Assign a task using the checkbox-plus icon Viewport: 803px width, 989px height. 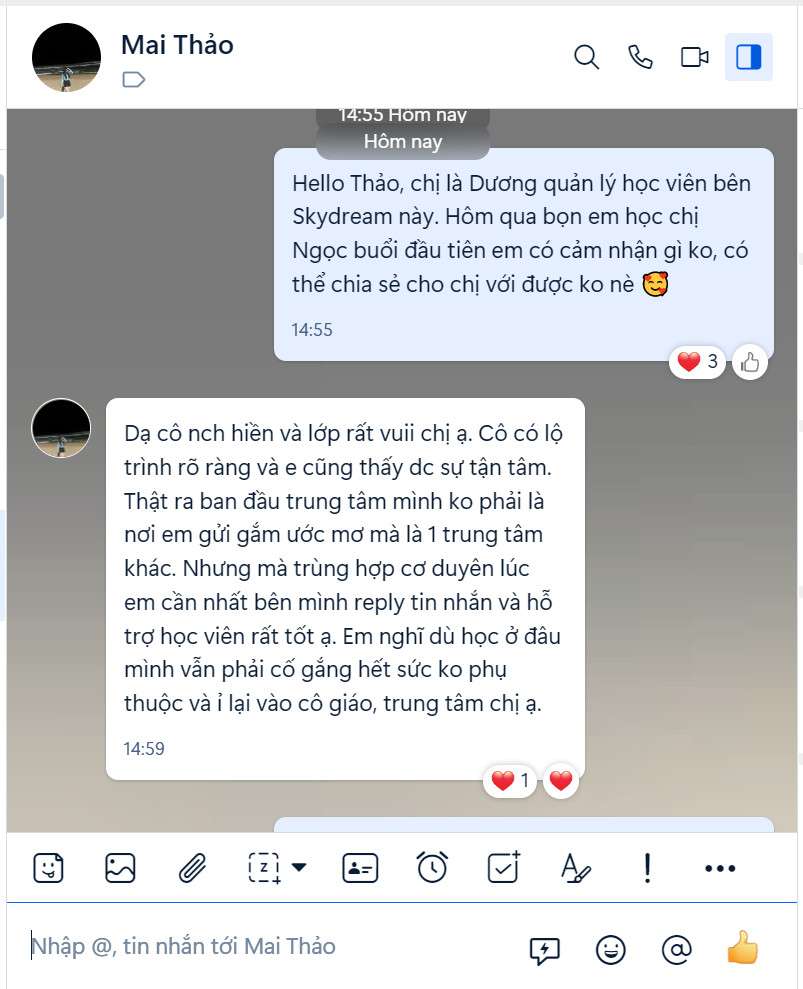(x=504, y=867)
